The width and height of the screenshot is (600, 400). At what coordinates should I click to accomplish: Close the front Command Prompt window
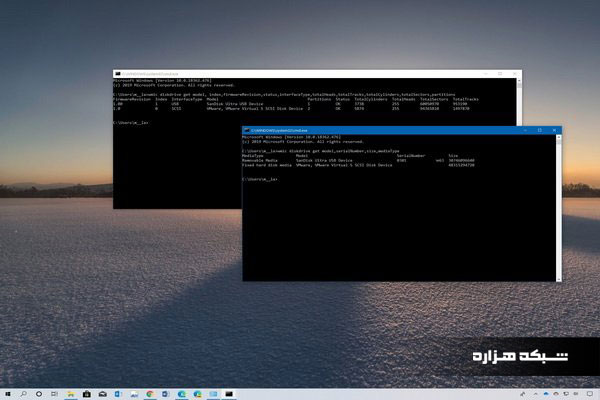(554, 131)
